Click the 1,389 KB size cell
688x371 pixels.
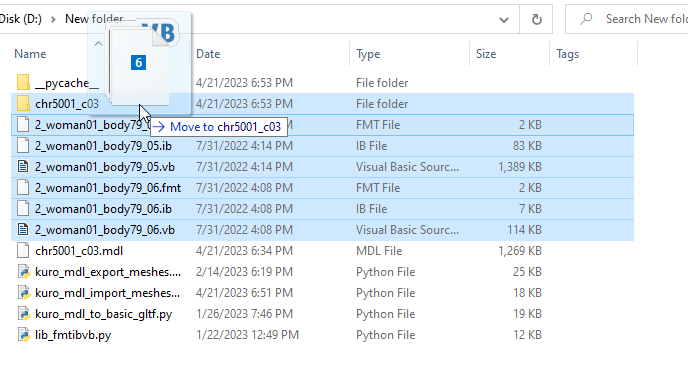520,167
